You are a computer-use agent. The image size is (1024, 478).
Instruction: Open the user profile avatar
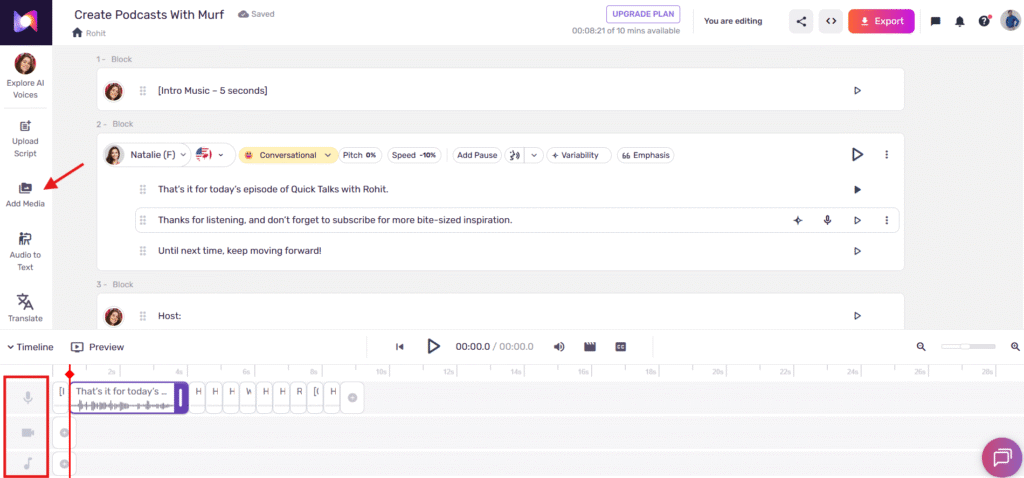click(1010, 20)
